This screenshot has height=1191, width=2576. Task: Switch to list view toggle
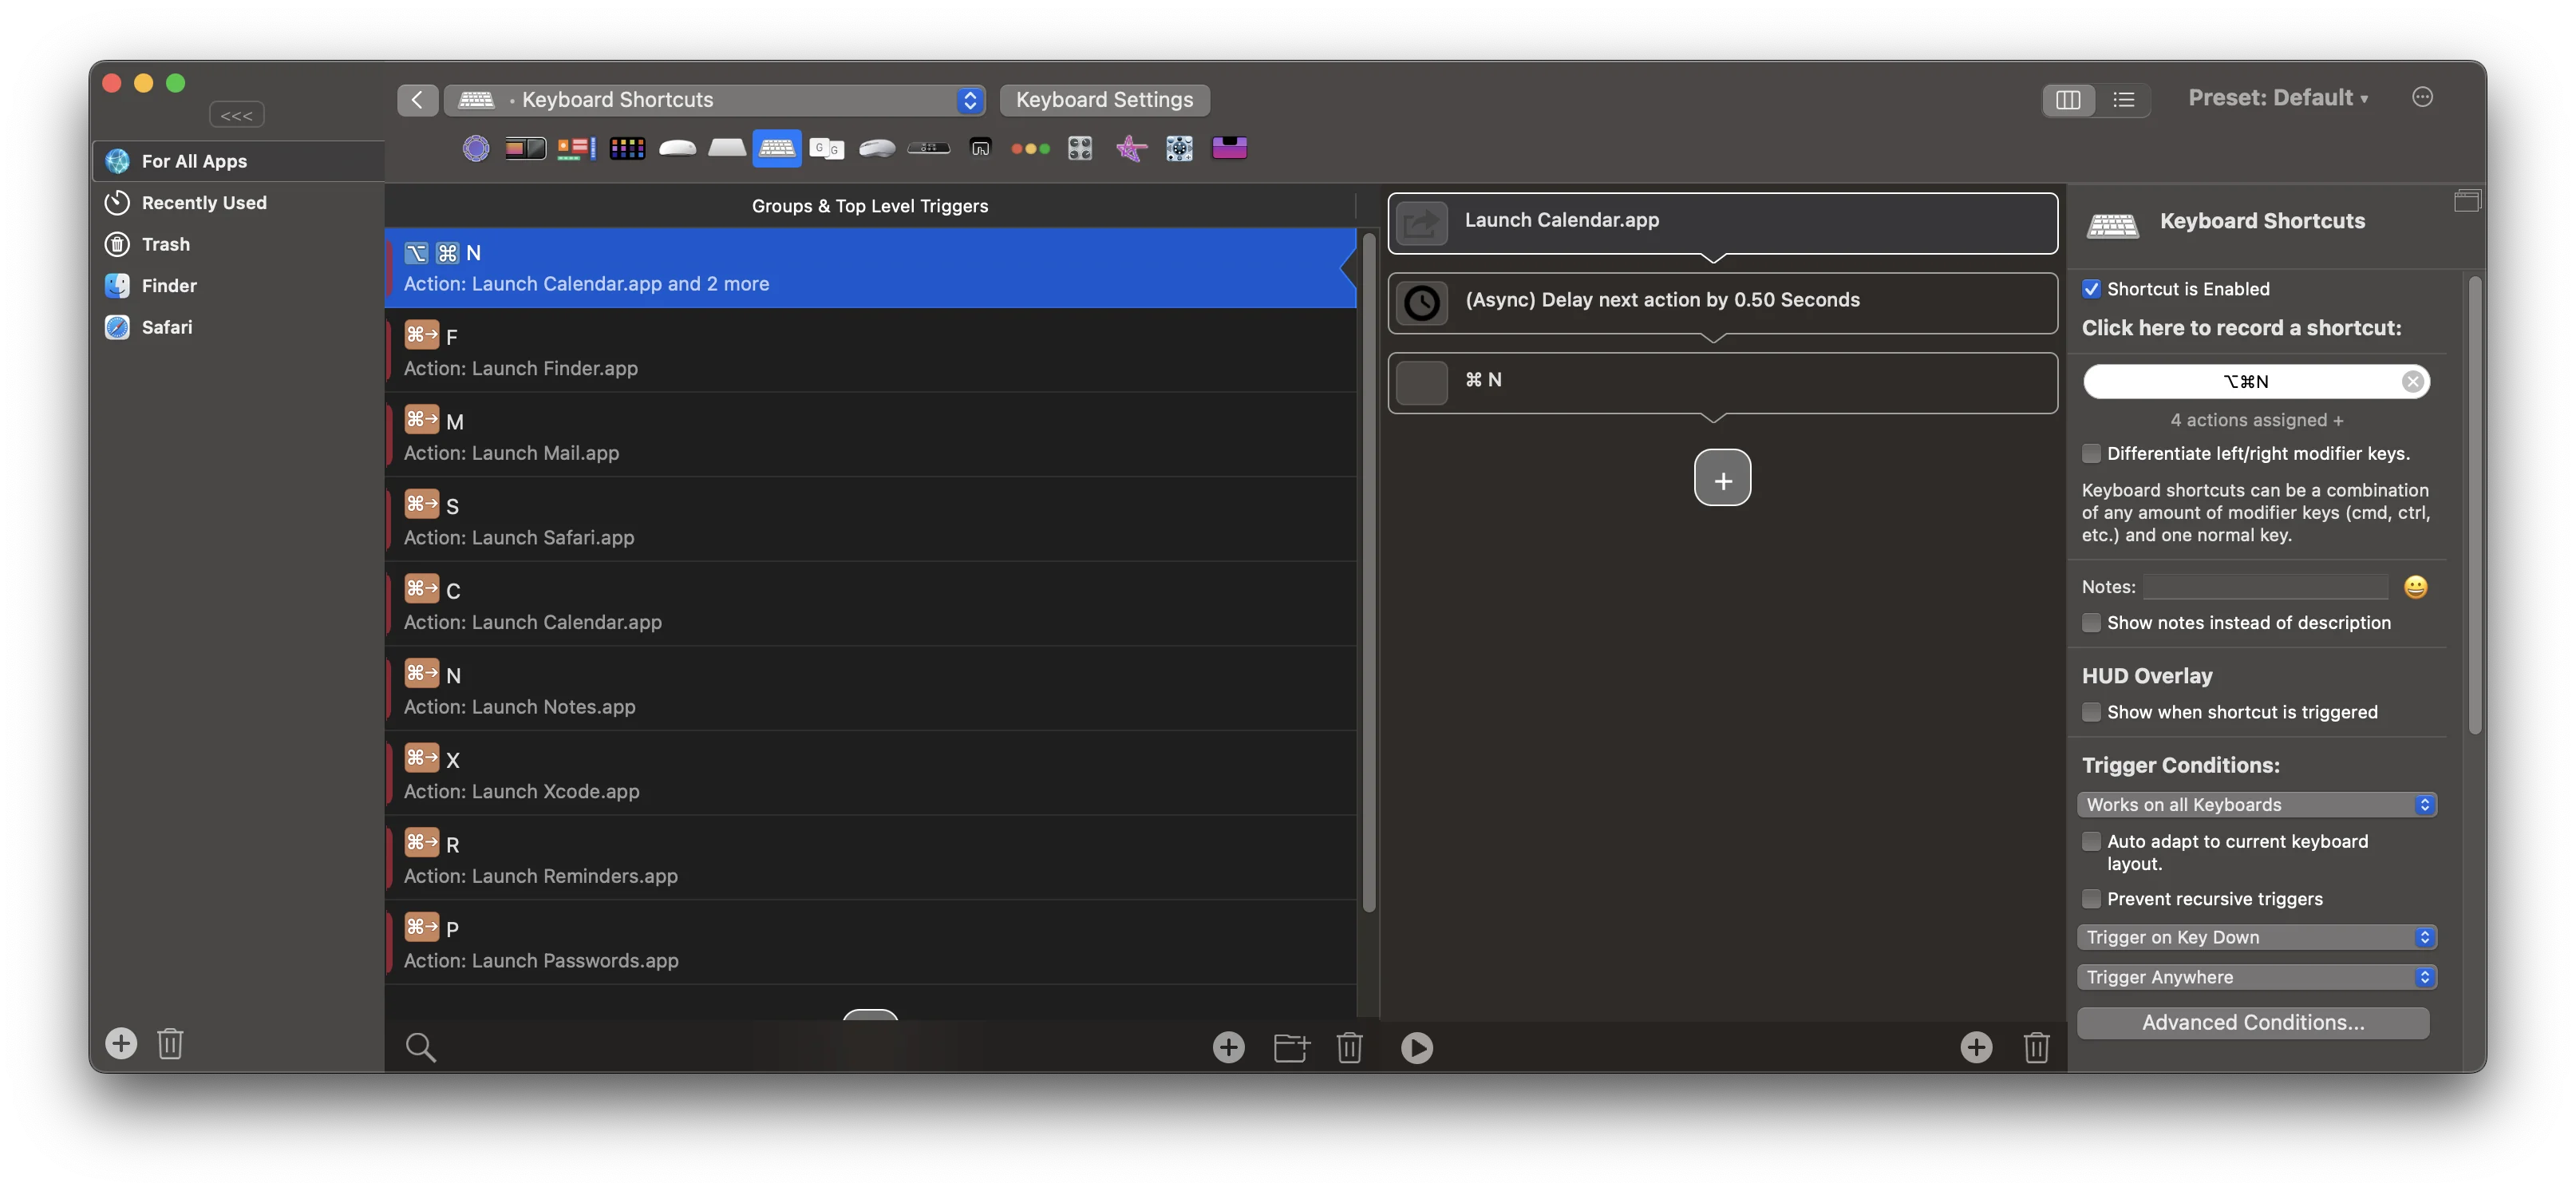[x=2123, y=99]
